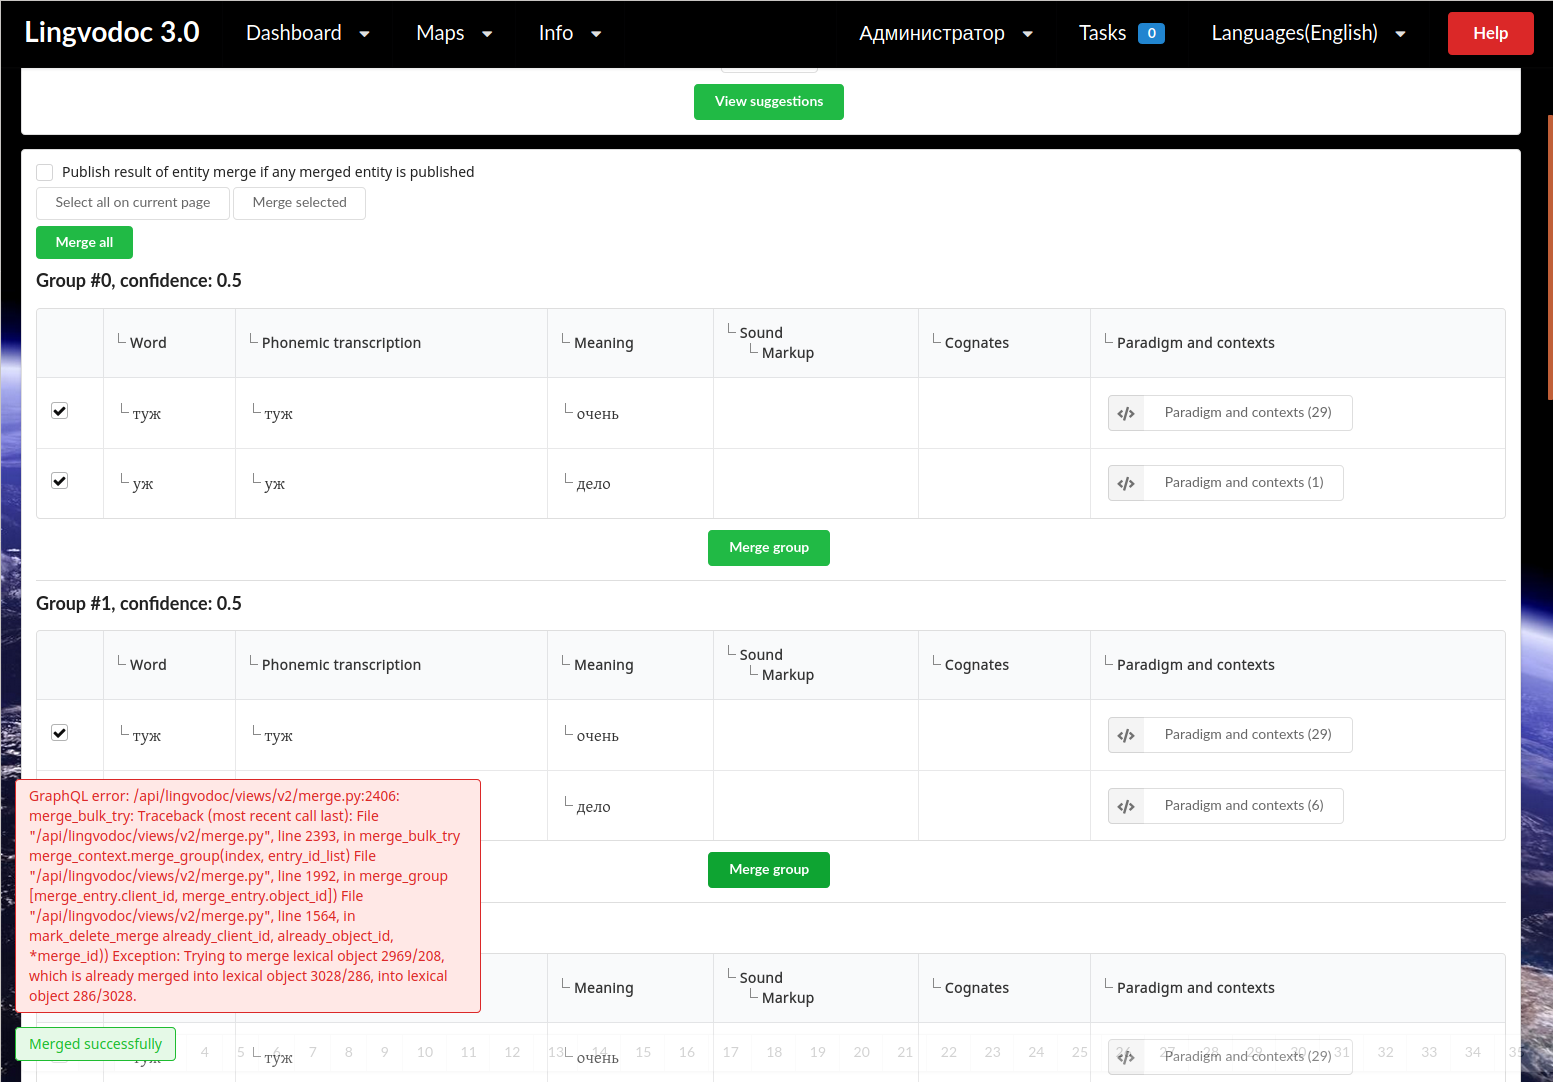Select meaning cell очень in Group #0
Viewport: 1553px width, 1082px height.
click(x=598, y=414)
